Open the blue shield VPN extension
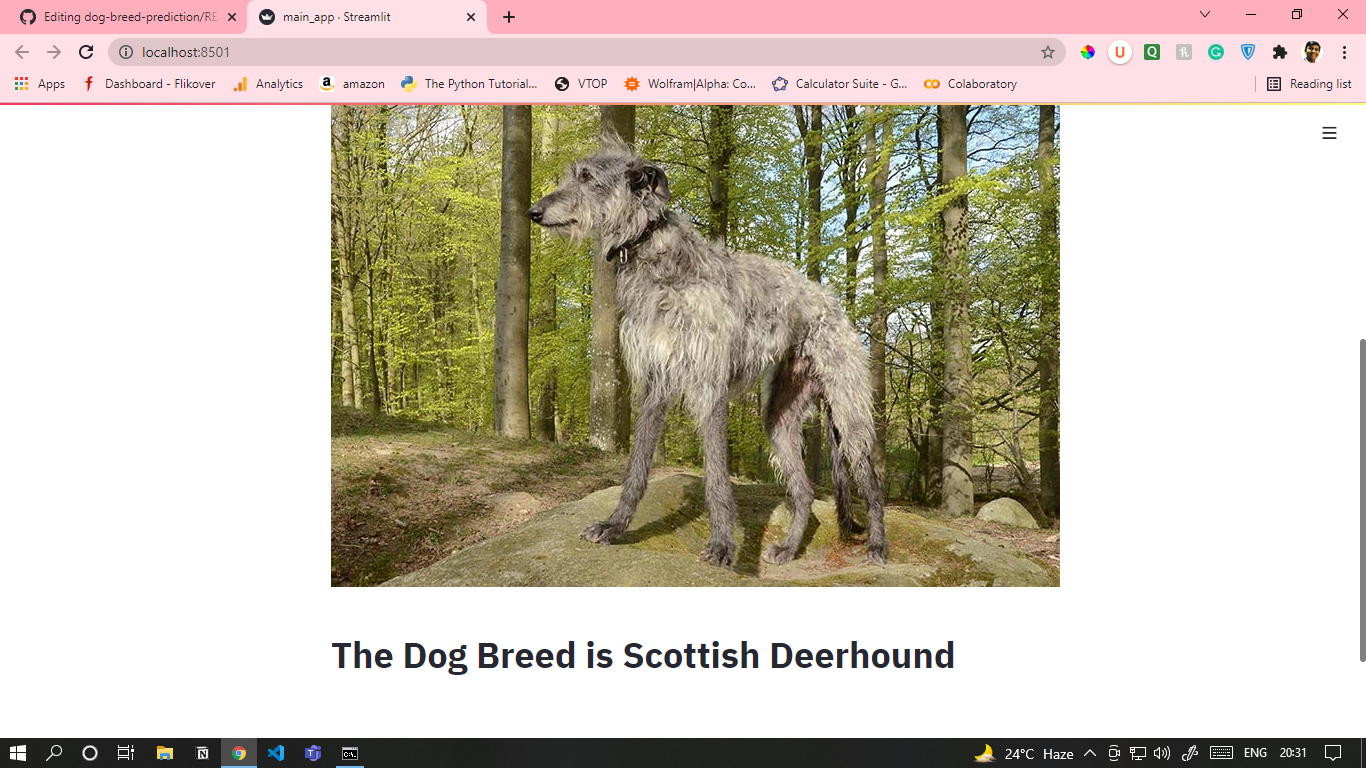The width and height of the screenshot is (1366, 768). (x=1247, y=51)
